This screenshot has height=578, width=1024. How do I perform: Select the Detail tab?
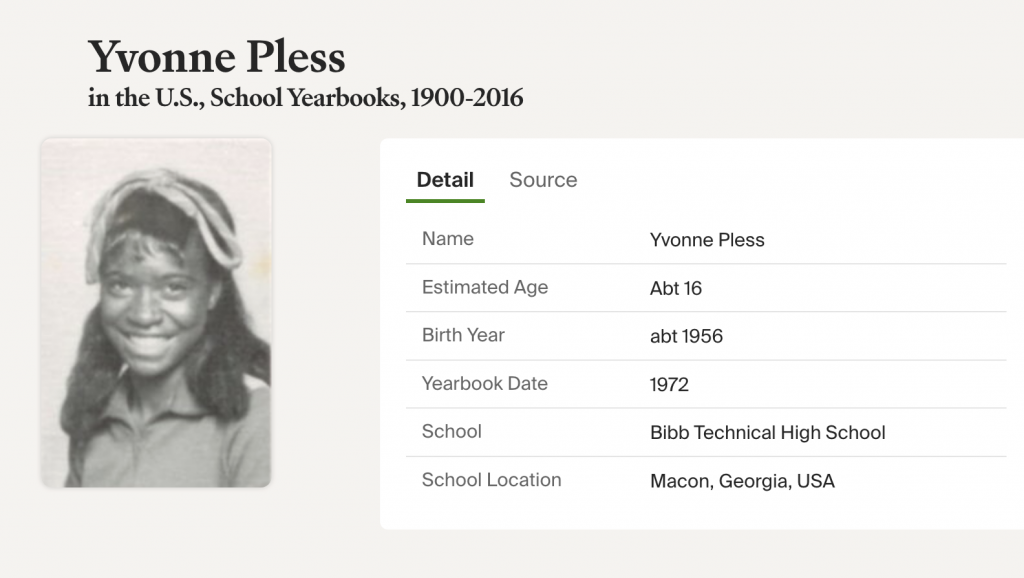coord(445,180)
